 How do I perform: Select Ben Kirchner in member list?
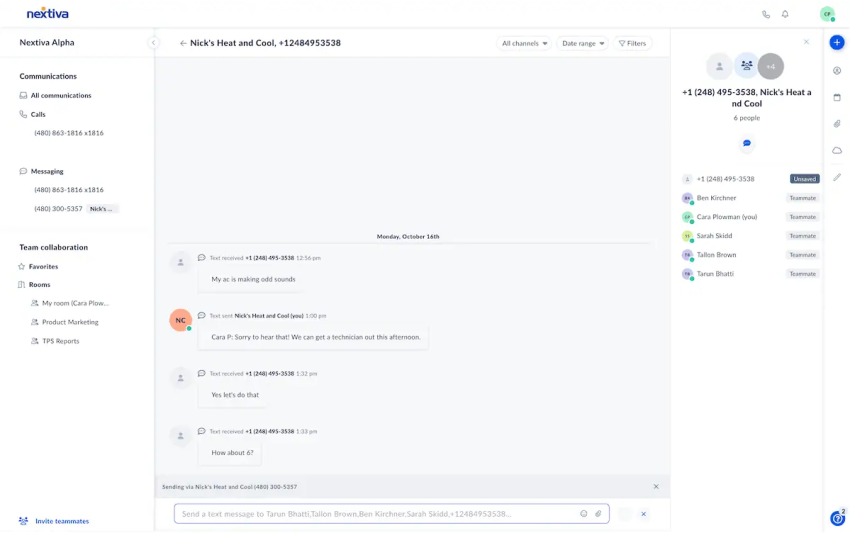(716, 198)
